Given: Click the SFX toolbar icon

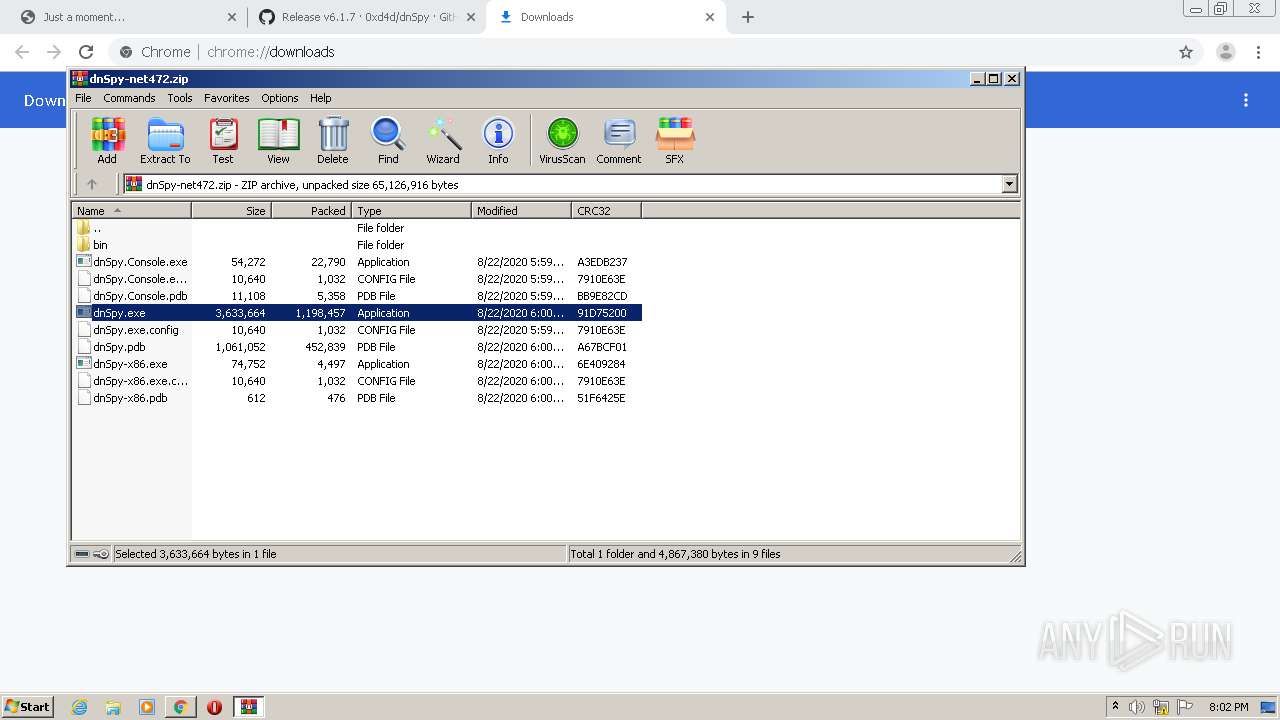Looking at the screenshot, I should 675,140.
